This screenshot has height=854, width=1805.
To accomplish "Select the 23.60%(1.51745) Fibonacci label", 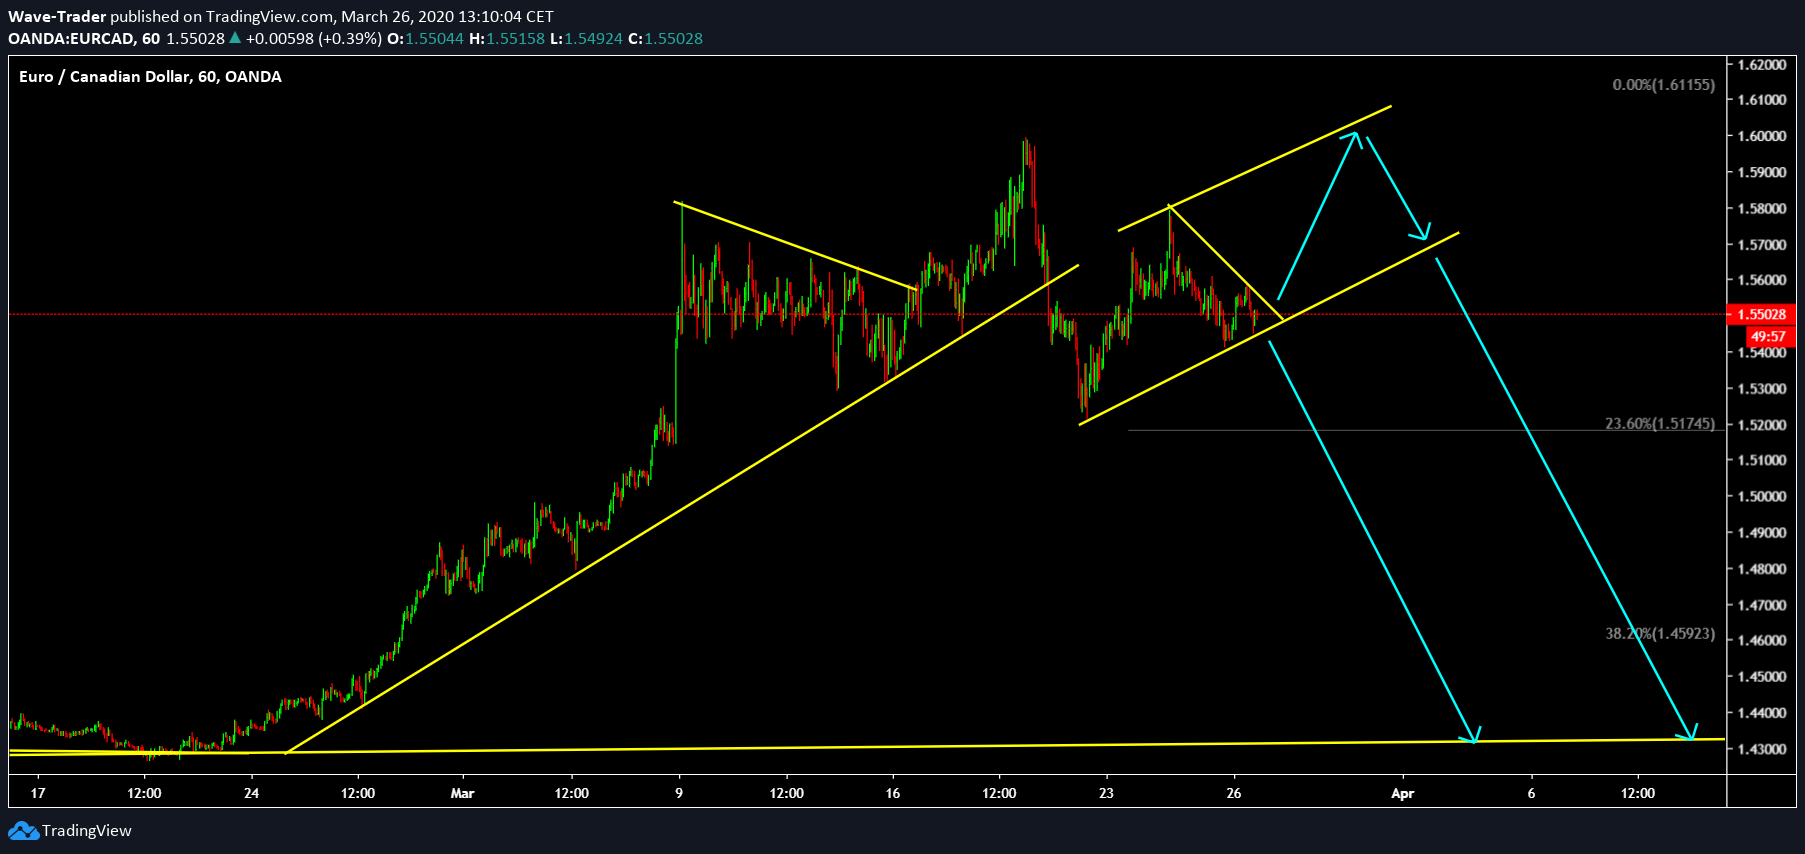I will pyautogui.click(x=1660, y=424).
